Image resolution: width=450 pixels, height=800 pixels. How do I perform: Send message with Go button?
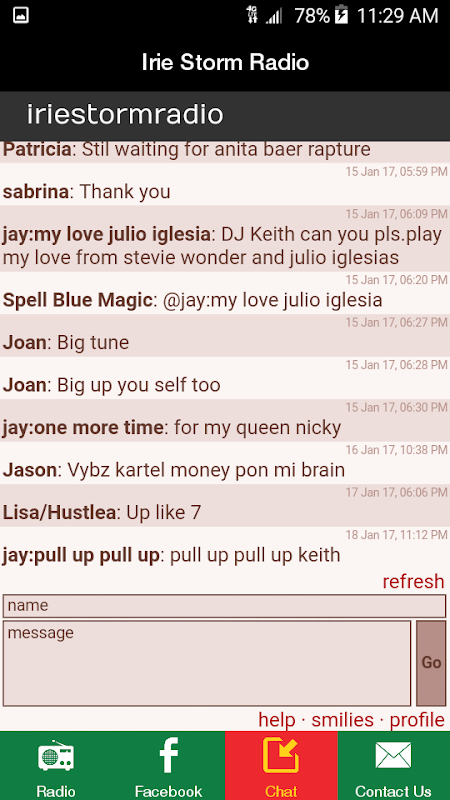431,663
